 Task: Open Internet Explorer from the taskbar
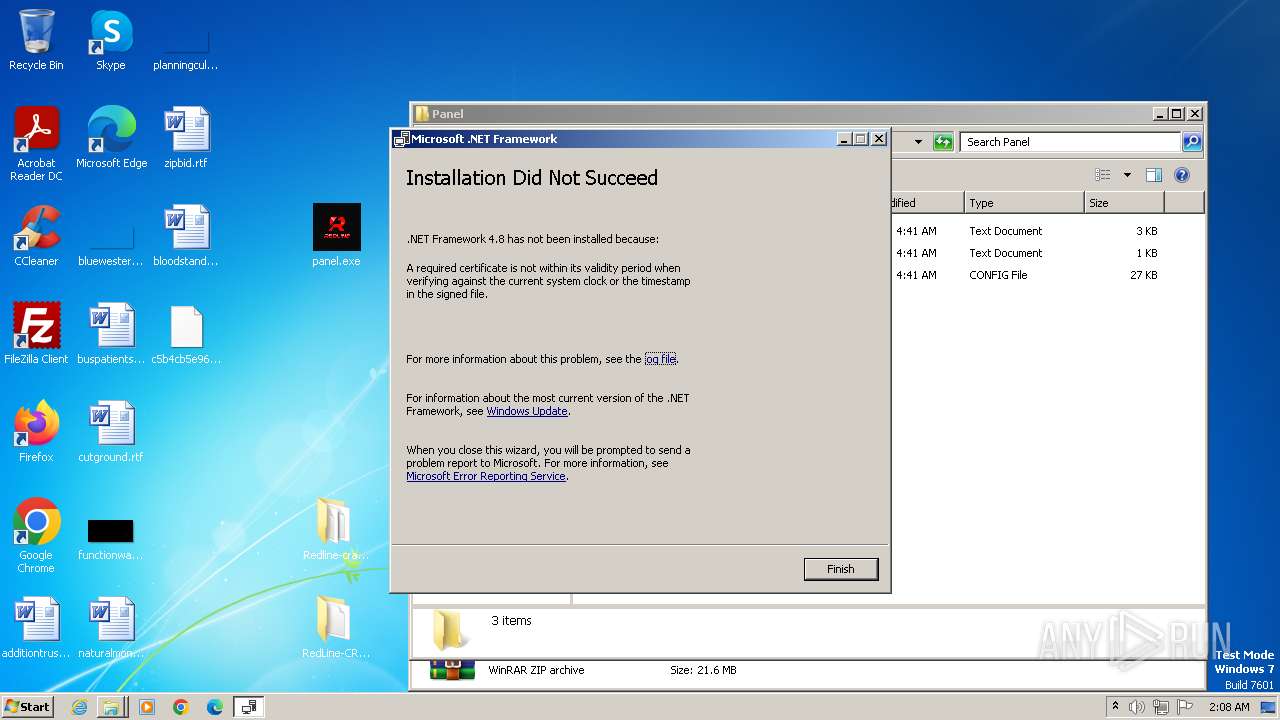[x=79, y=707]
